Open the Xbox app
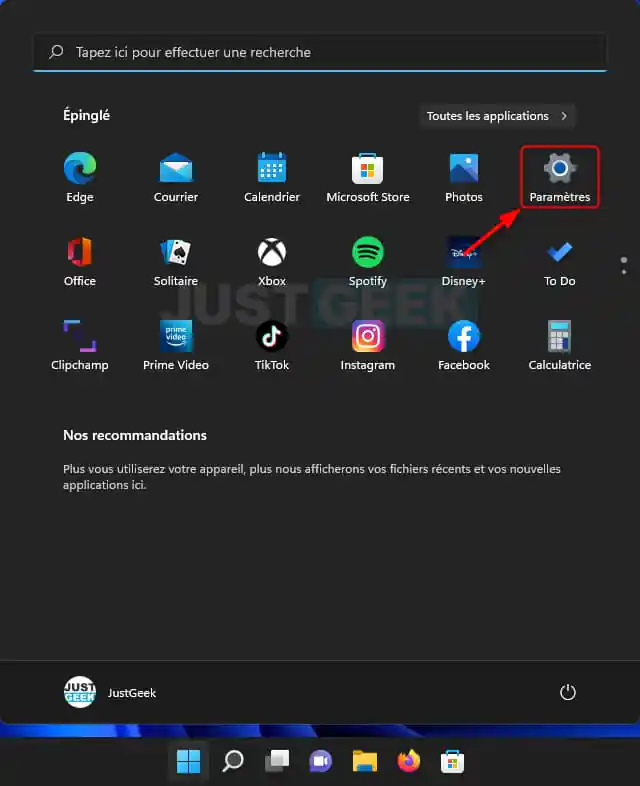Screen dimensions: 640x786 pos(272,261)
